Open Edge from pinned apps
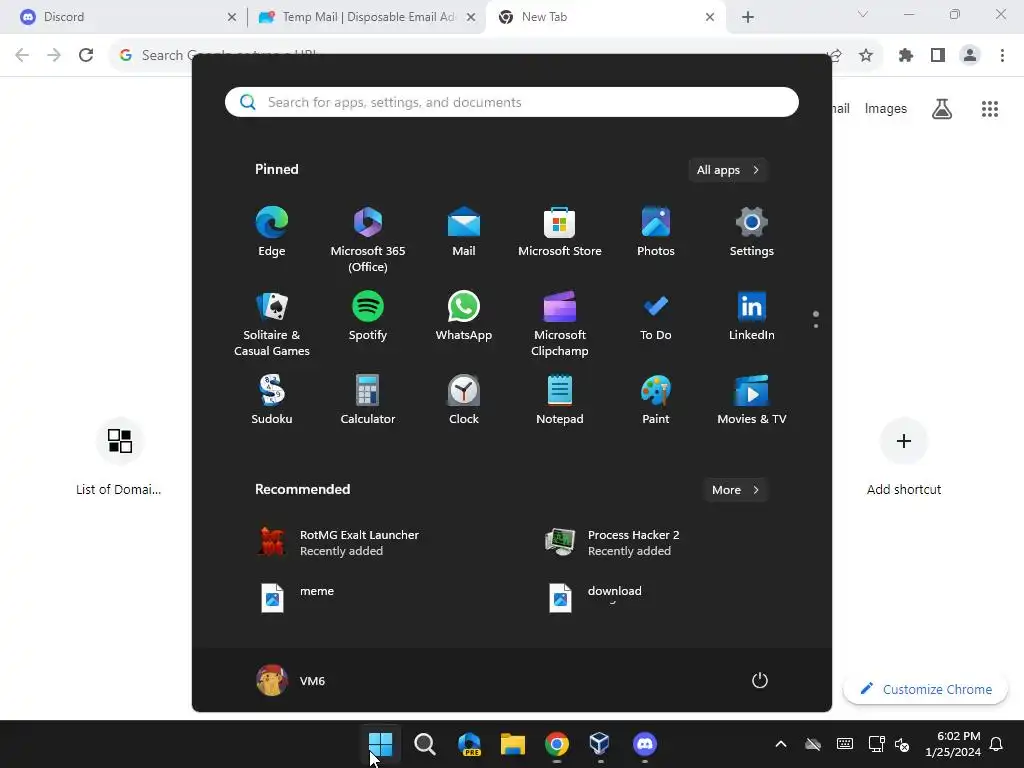This screenshot has height=768, width=1024. pyautogui.click(x=272, y=232)
